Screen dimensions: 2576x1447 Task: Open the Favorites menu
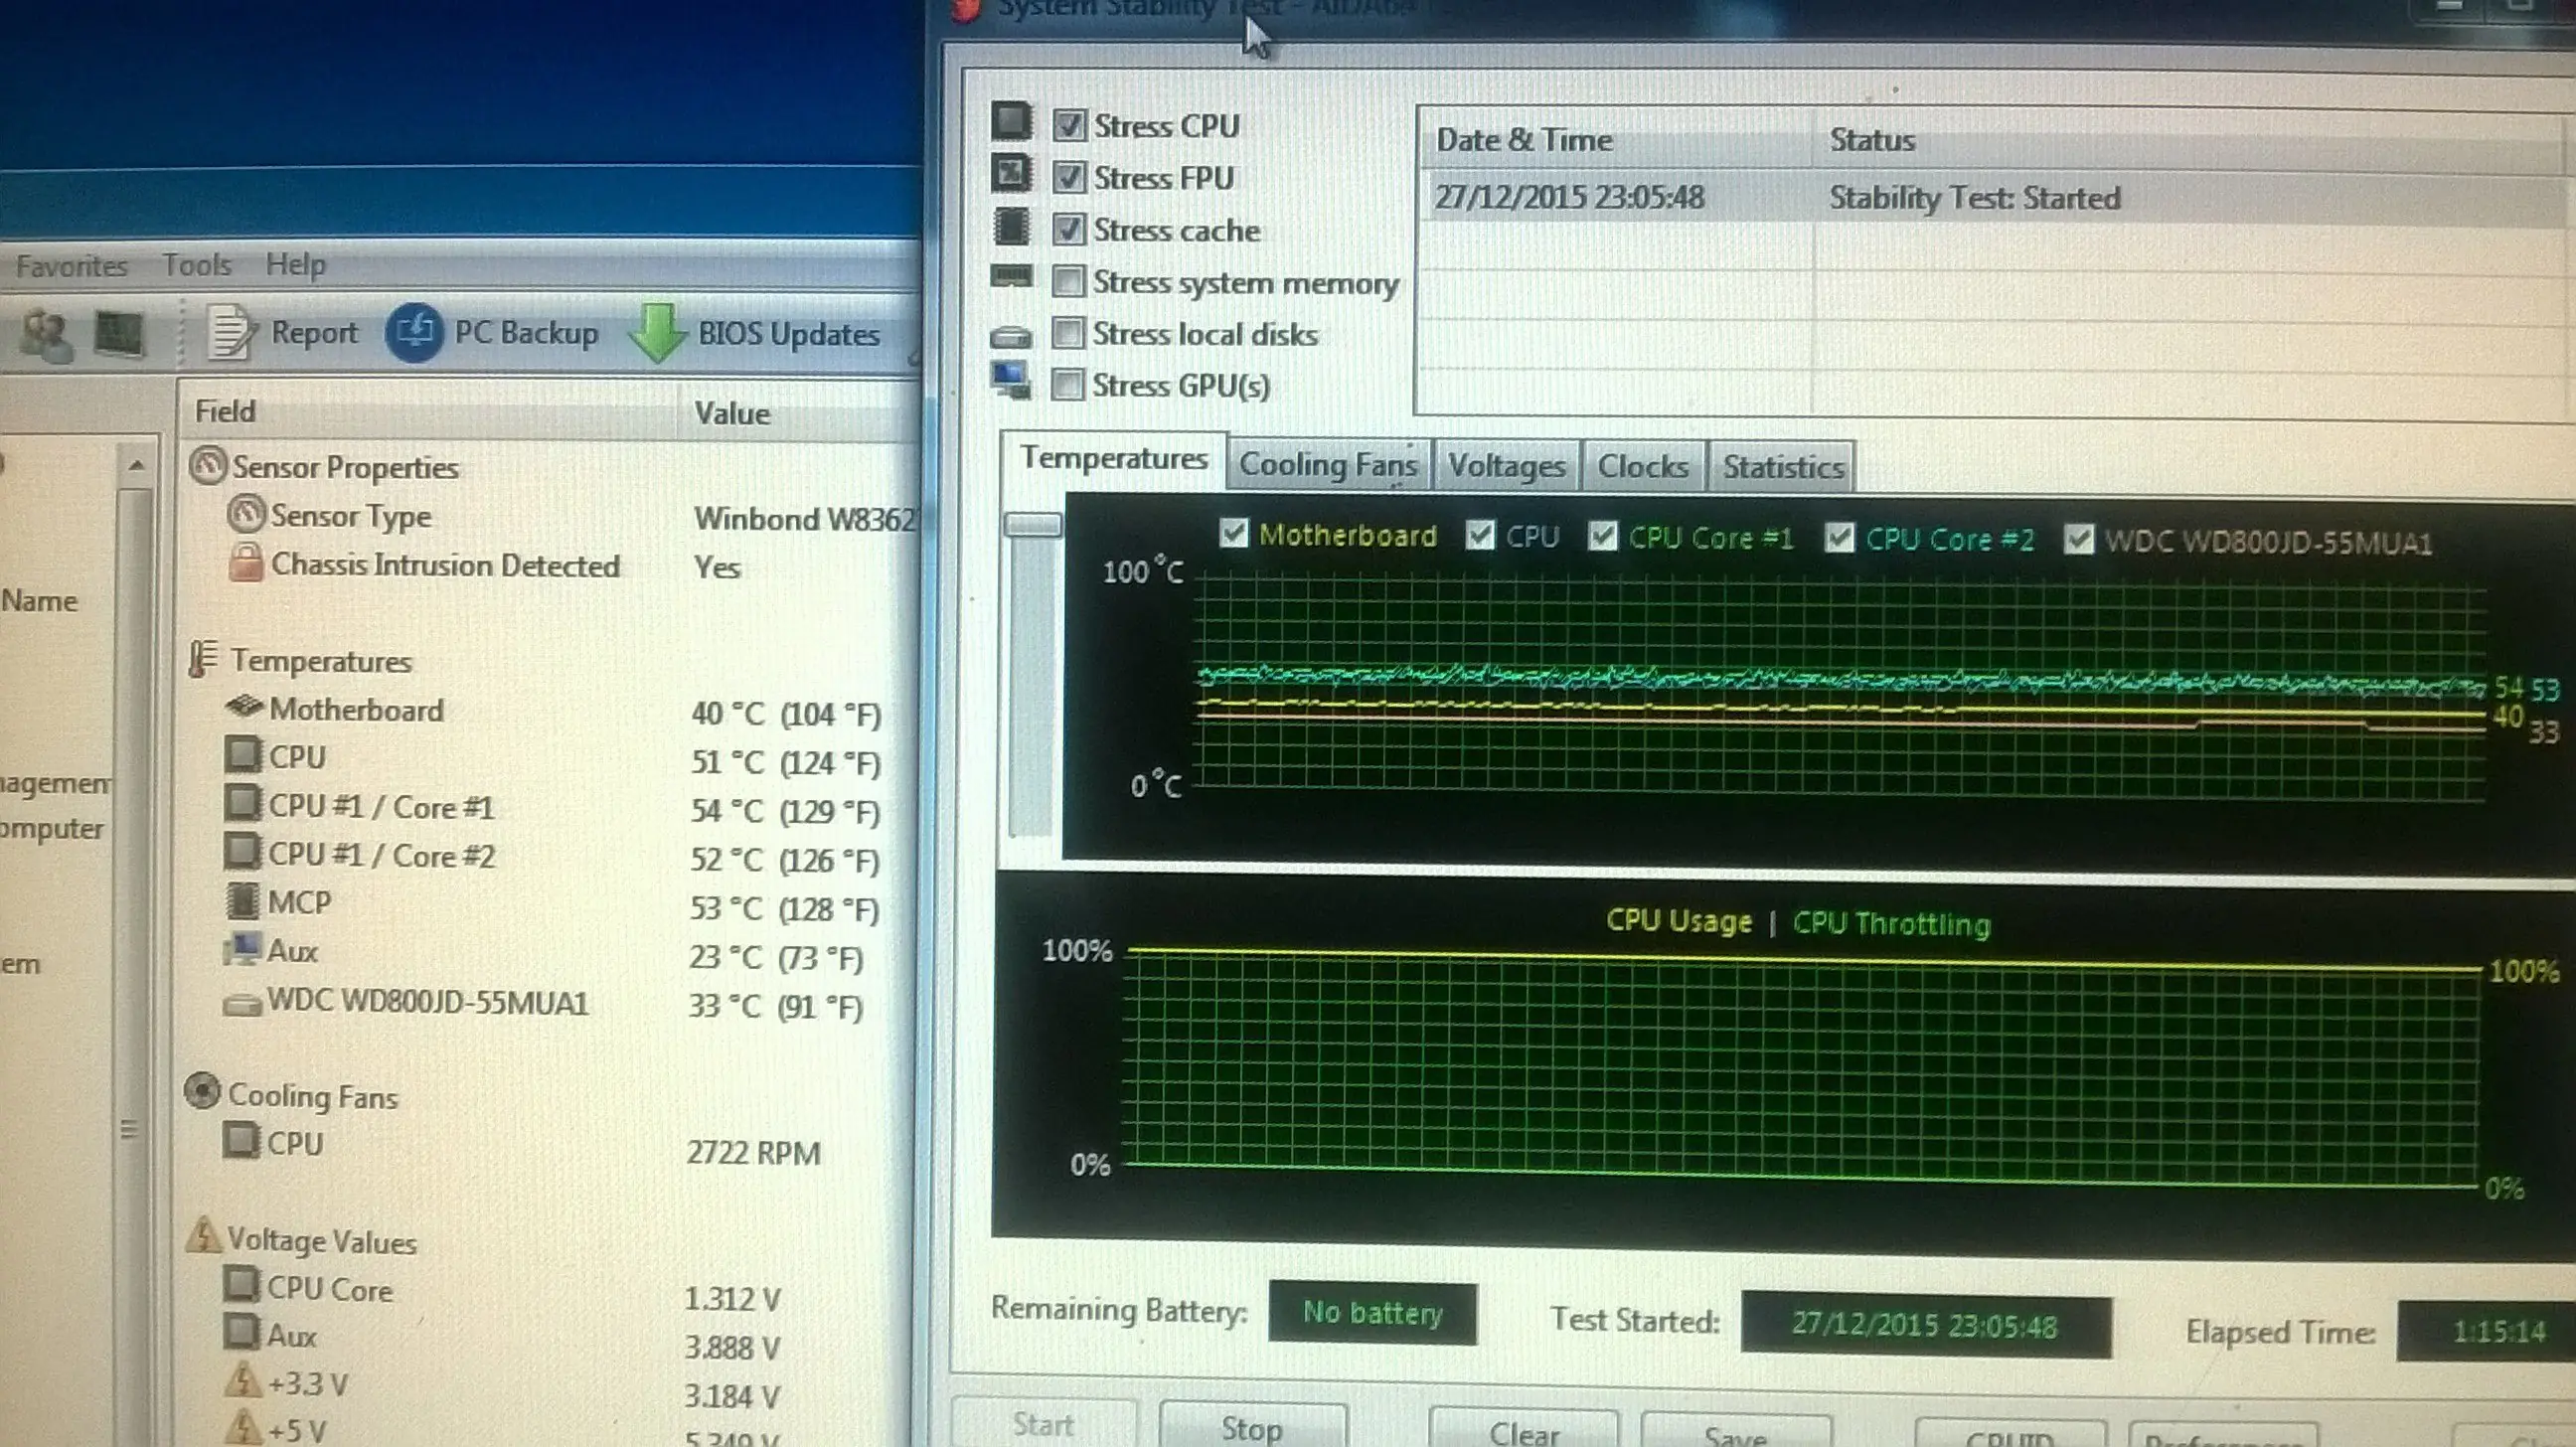(71, 266)
